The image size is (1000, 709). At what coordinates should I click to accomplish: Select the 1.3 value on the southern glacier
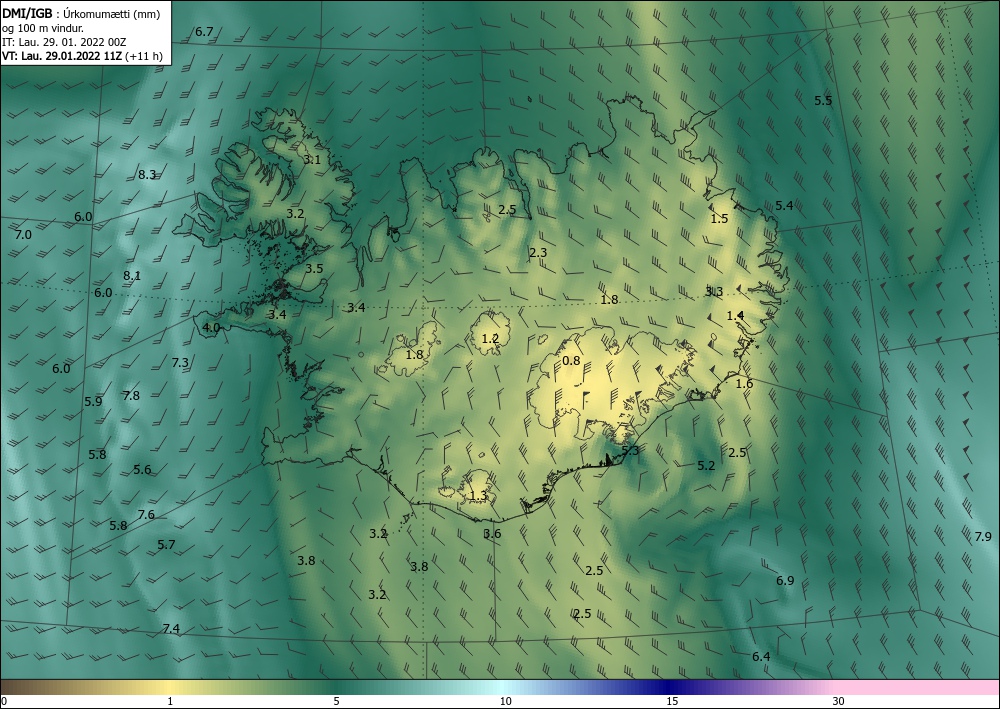(478, 495)
